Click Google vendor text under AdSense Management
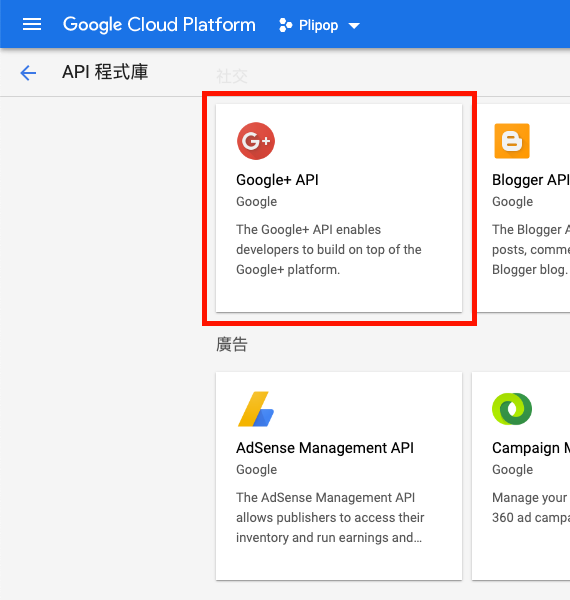Image resolution: width=570 pixels, height=600 pixels. 256,470
